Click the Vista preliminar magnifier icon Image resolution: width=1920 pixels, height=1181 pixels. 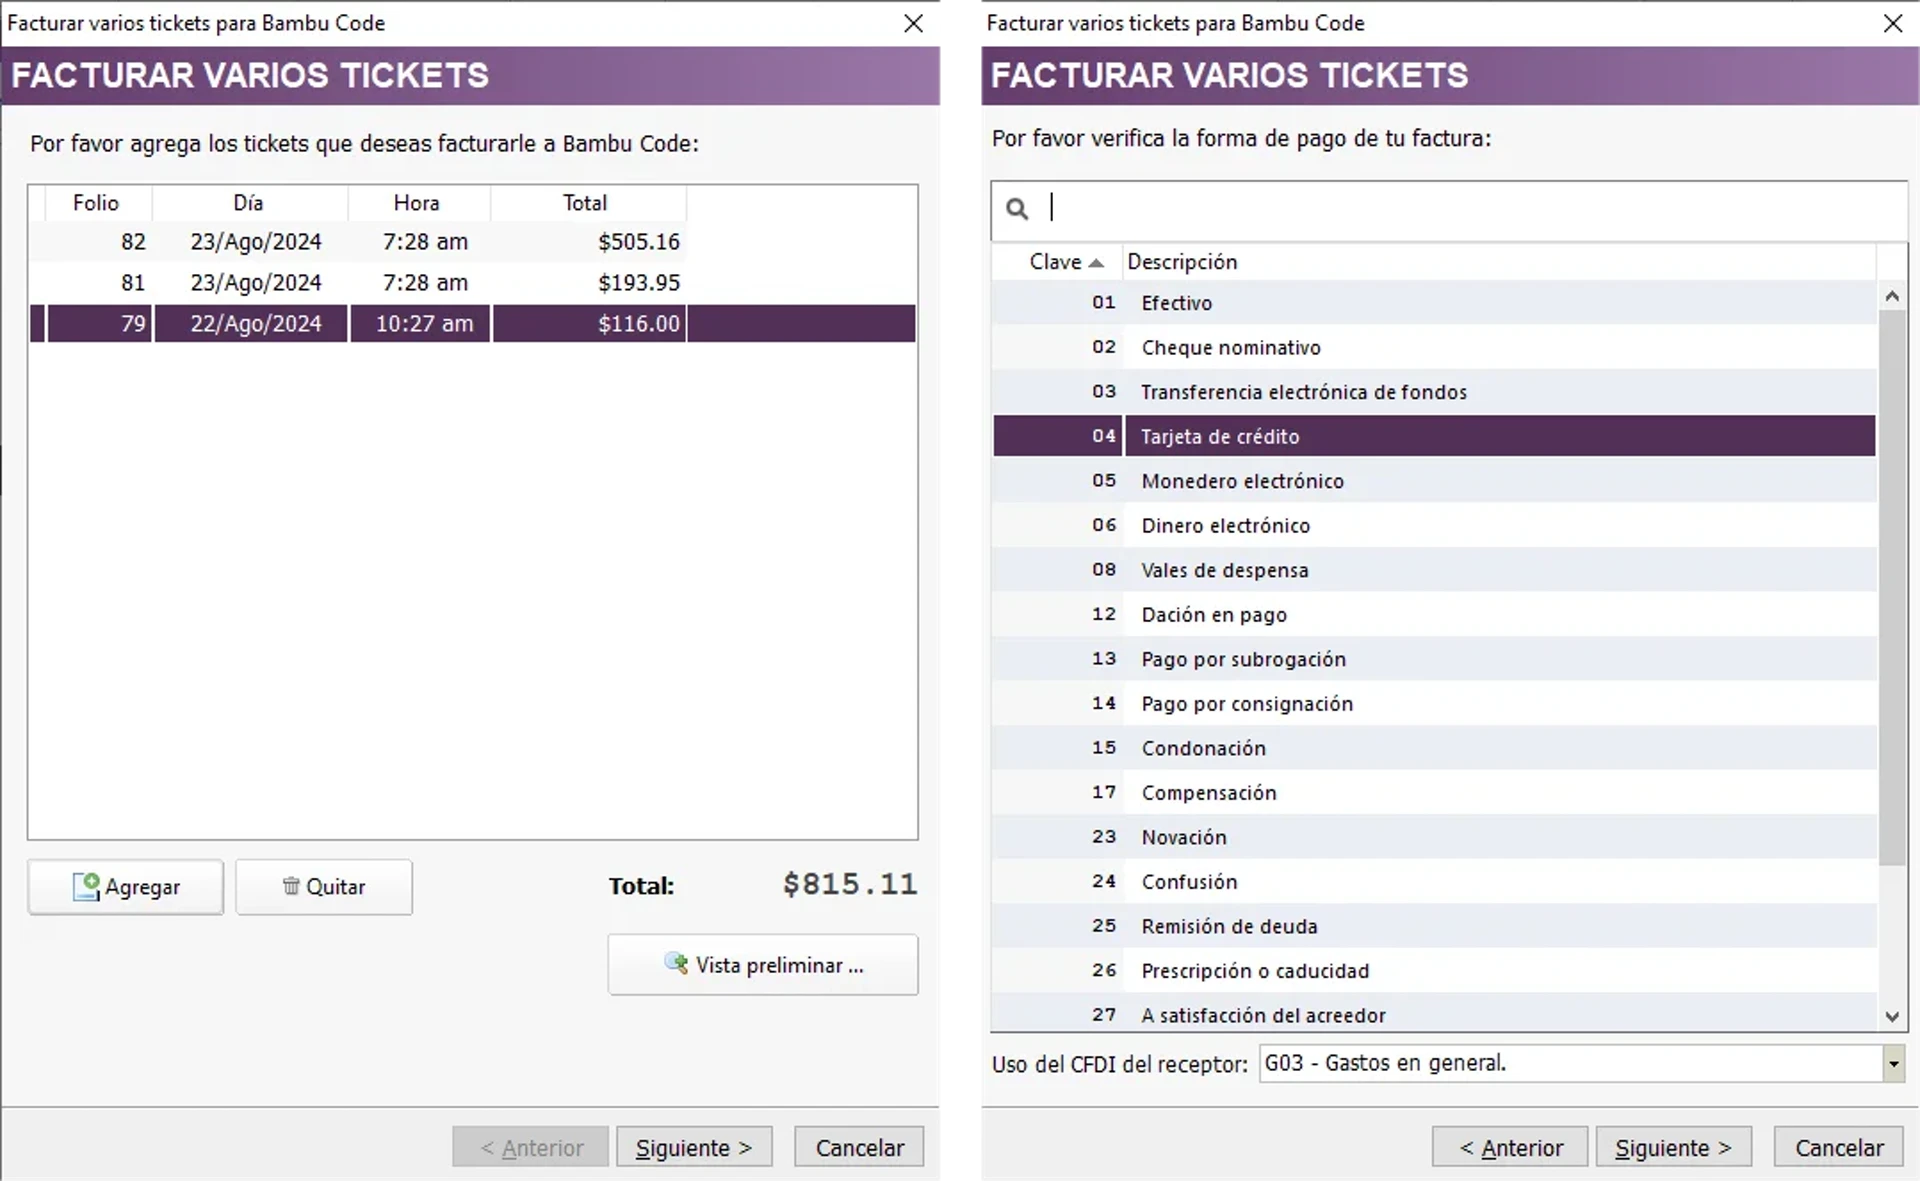coord(676,965)
